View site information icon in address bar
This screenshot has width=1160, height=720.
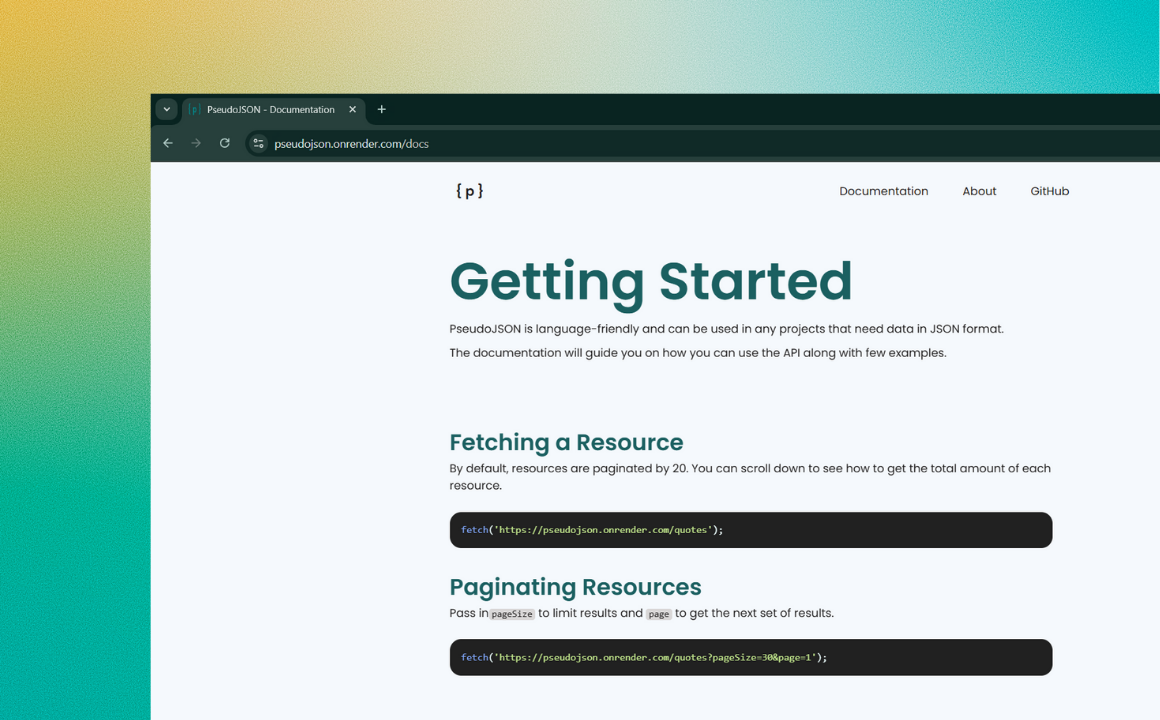click(x=258, y=143)
